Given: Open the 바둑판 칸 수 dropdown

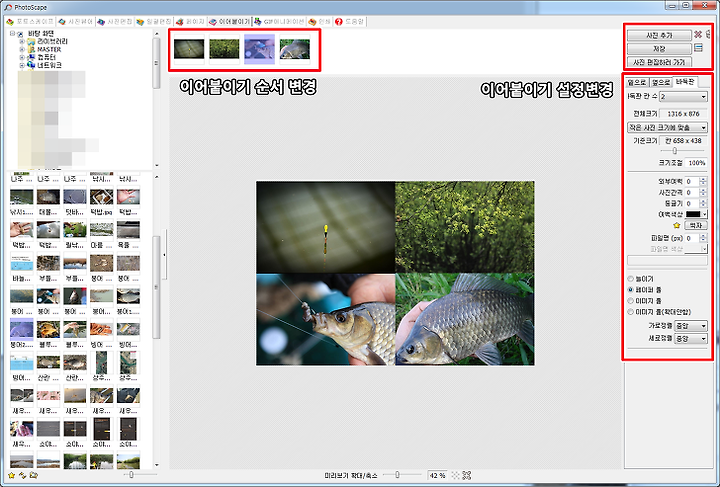Looking at the screenshot, I should (x=683, y=97).
